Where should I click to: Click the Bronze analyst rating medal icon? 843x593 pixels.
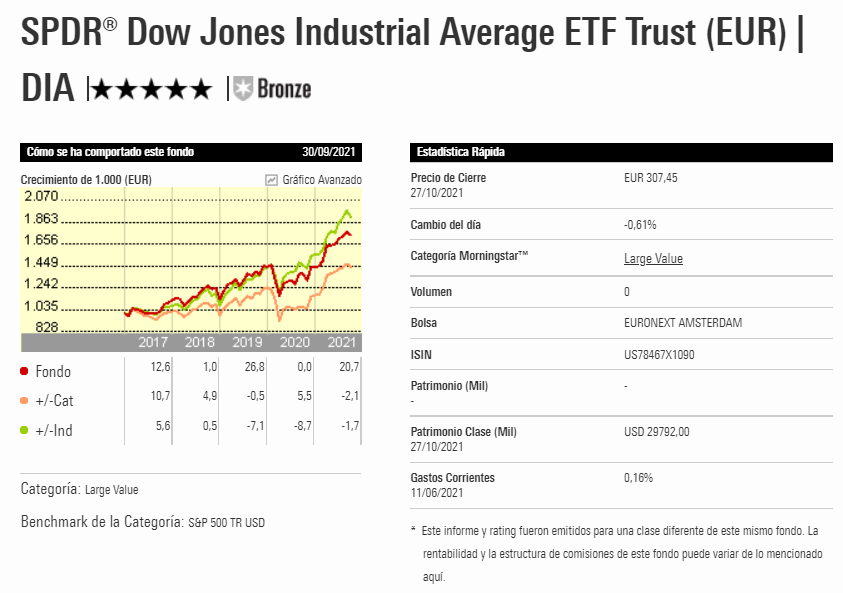[243, 89]
